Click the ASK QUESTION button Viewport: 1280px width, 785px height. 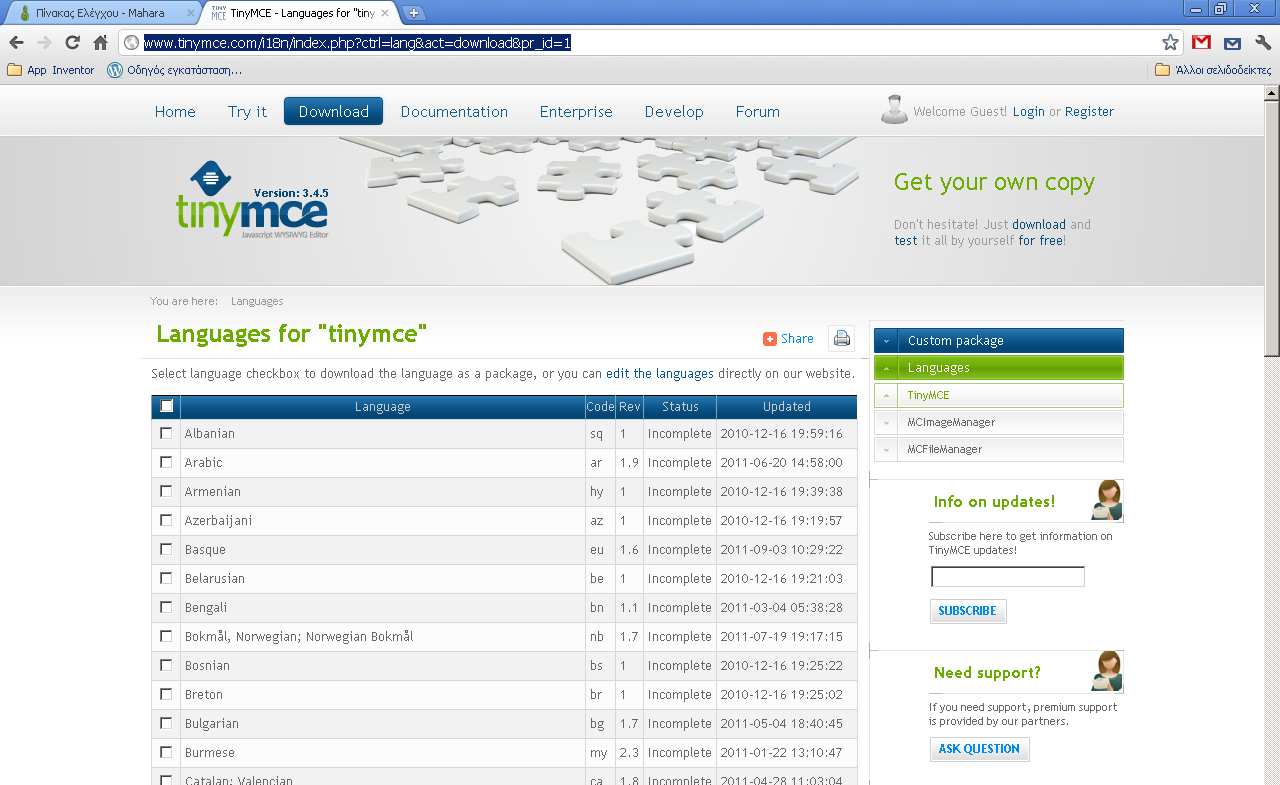[x=979, y=749]
